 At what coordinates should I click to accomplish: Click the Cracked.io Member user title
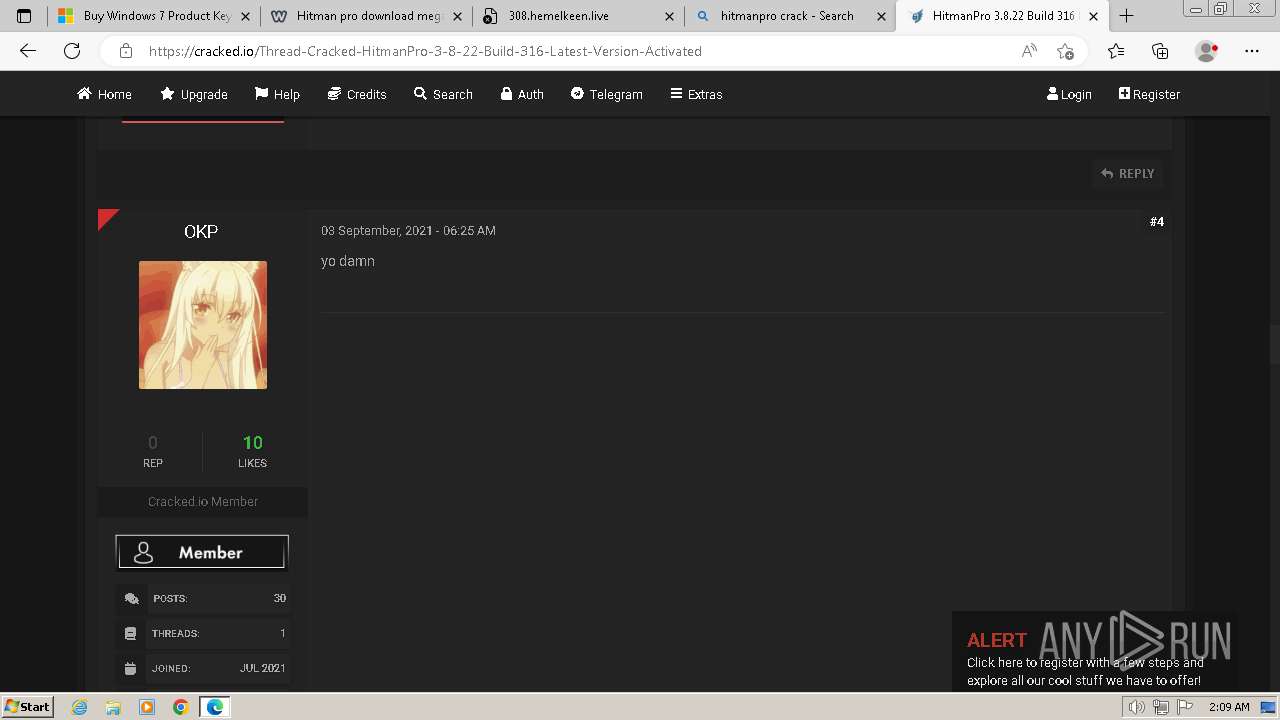pyautogui.click(x=203, y=502)
